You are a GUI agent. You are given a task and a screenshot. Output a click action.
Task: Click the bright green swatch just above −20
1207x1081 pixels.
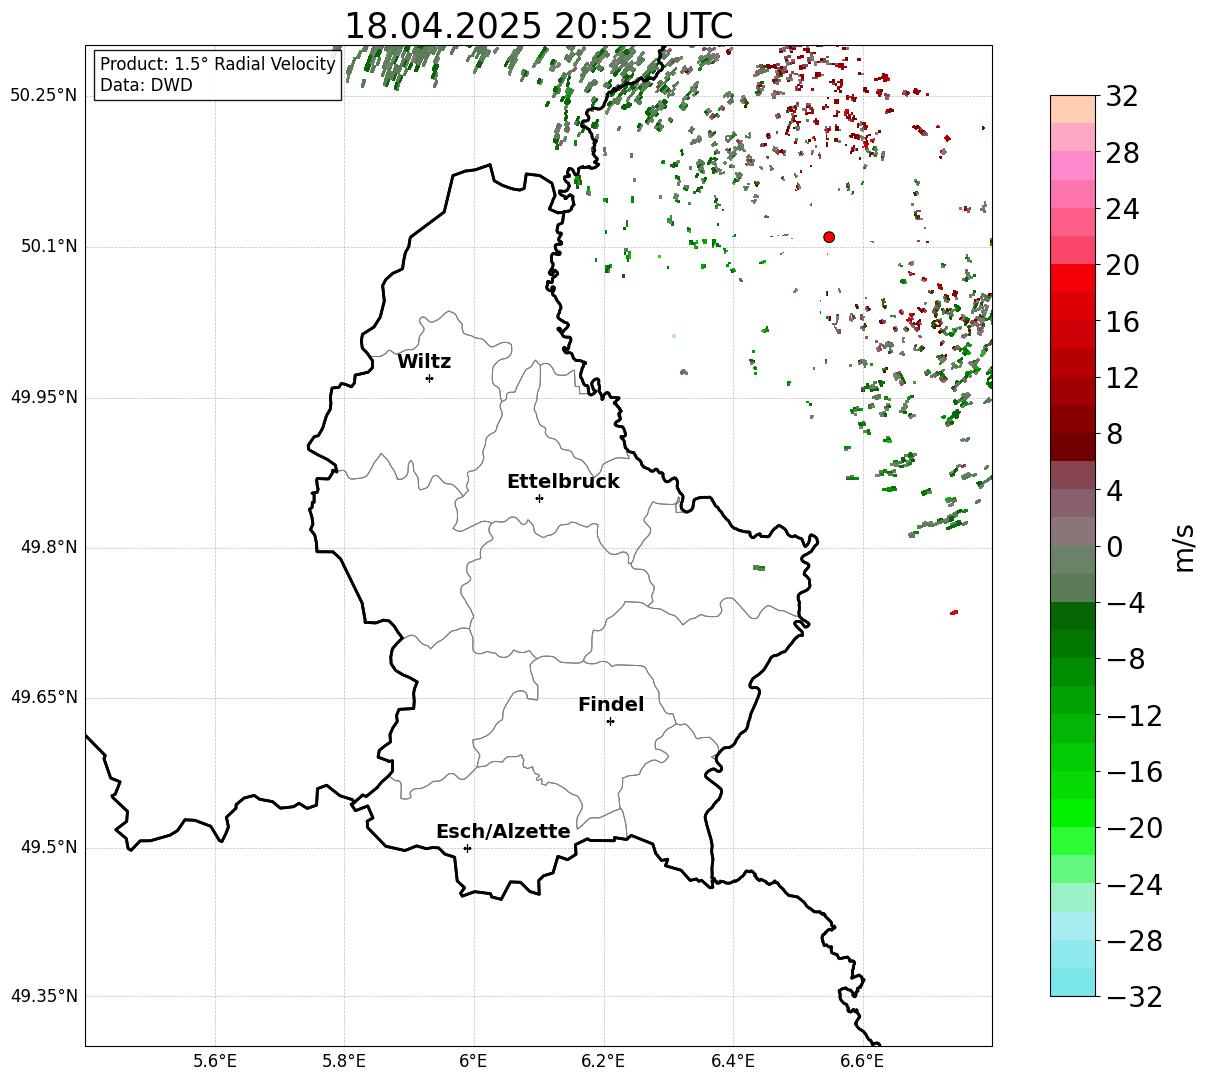[1073, 813]
